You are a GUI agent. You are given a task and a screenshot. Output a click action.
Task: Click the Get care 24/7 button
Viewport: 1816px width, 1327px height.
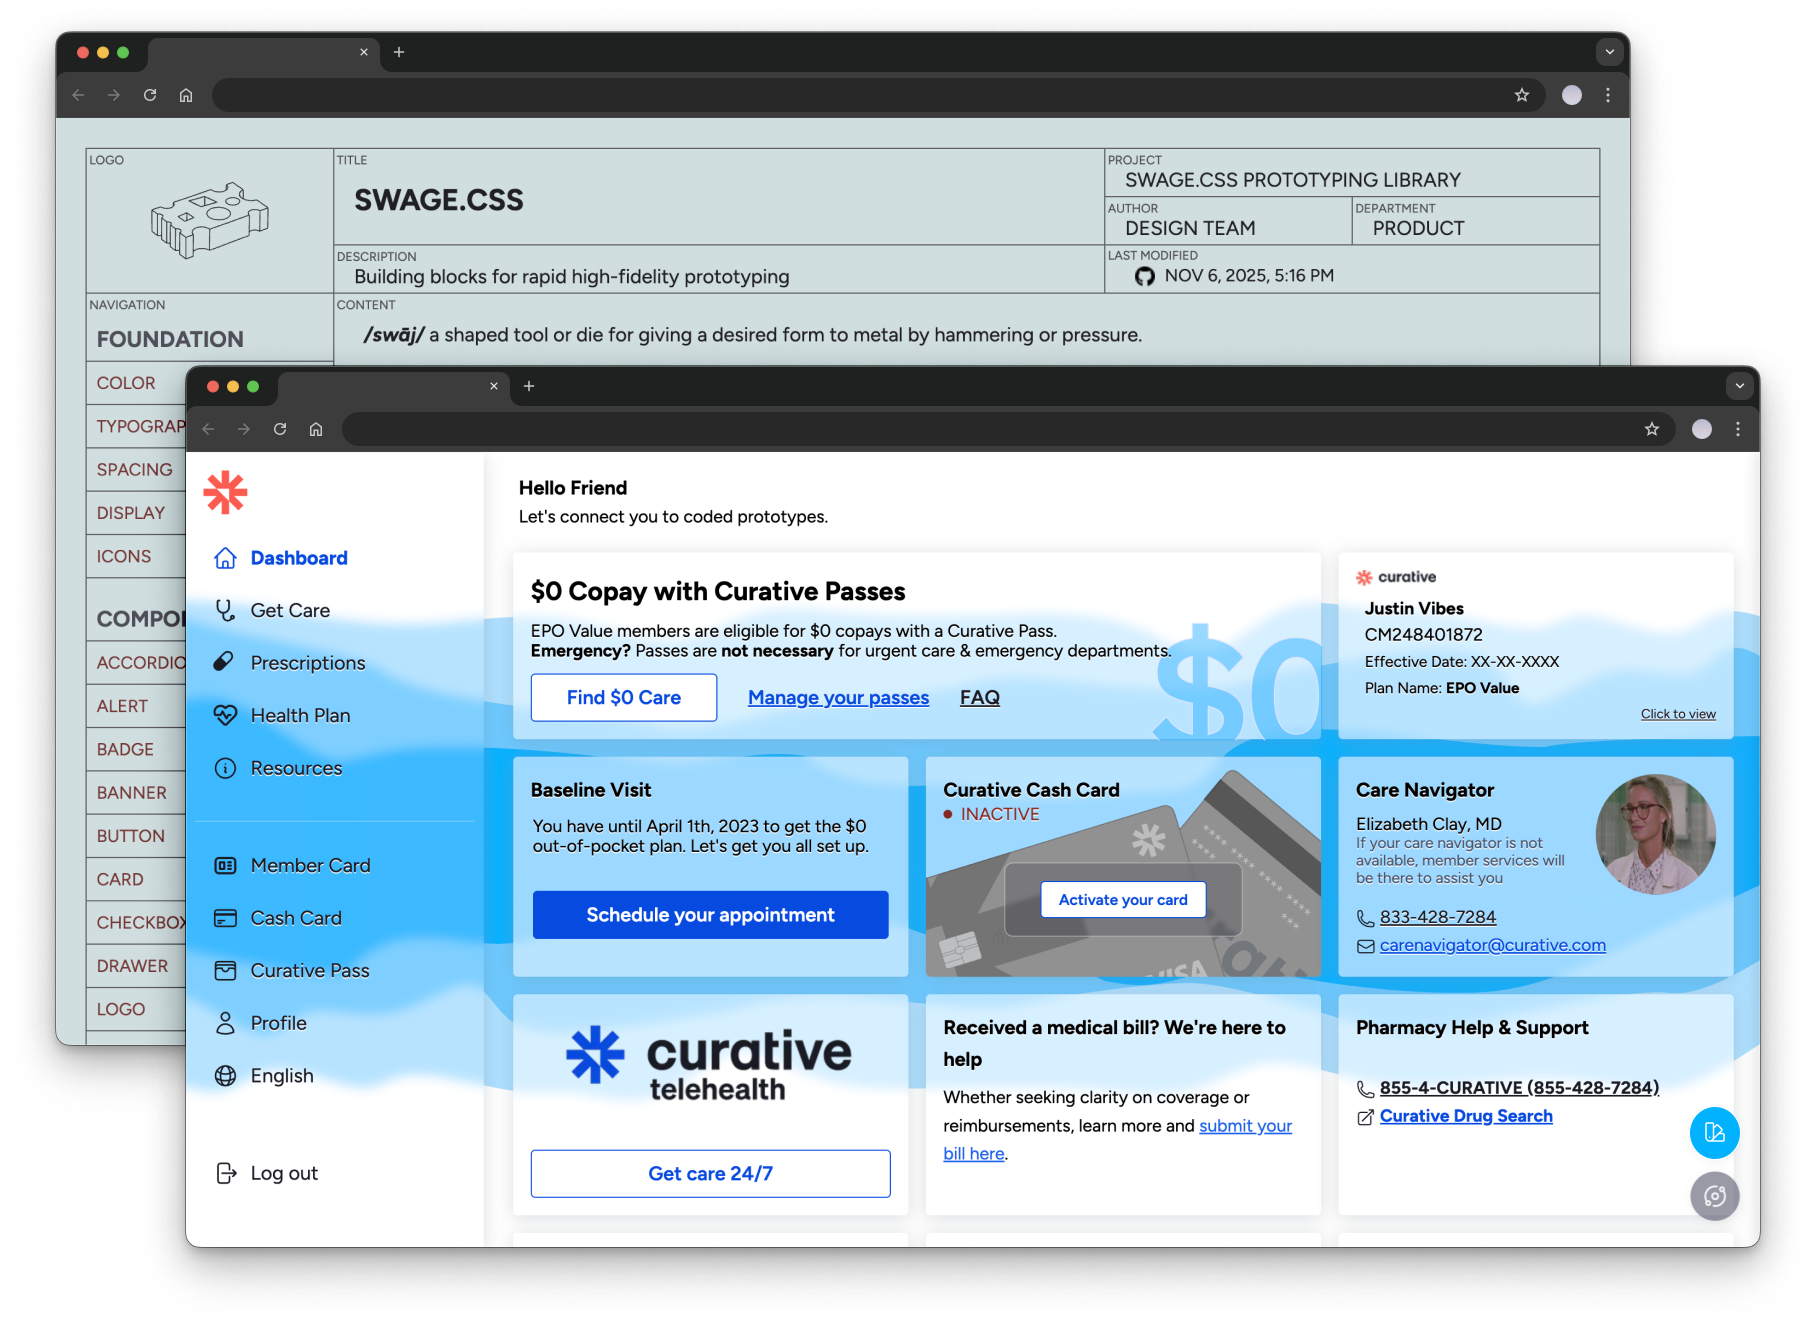click(x=710, y=1173)
